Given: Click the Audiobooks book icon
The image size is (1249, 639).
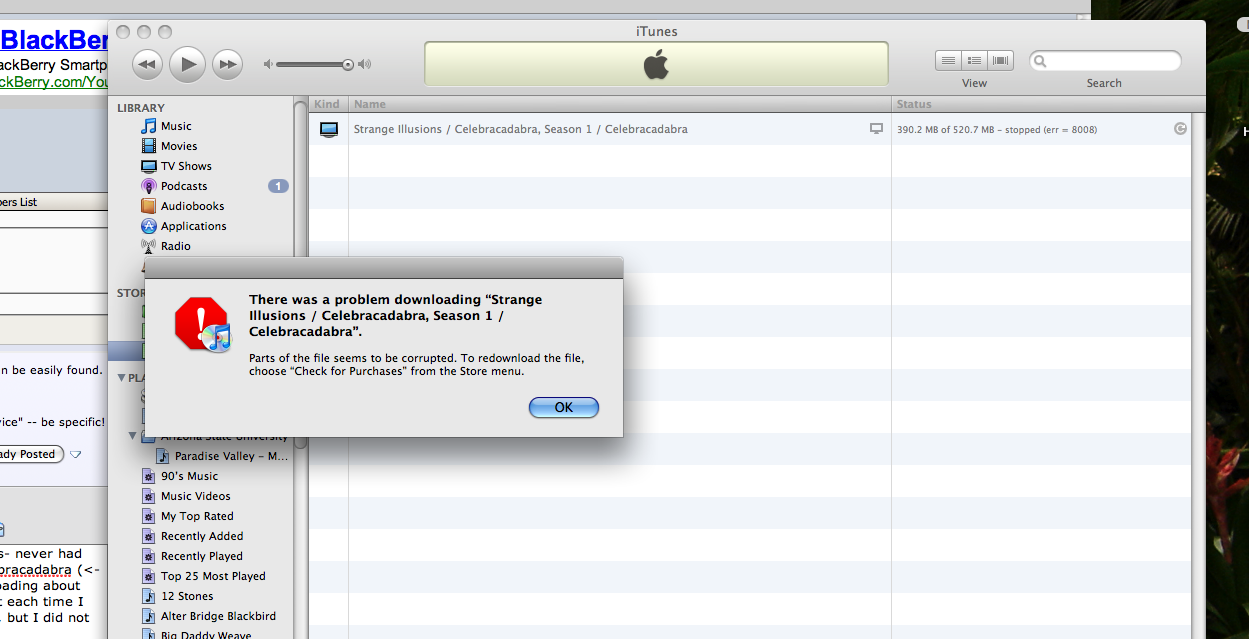Looking at the screenshot, I should (x=149, y=206).
